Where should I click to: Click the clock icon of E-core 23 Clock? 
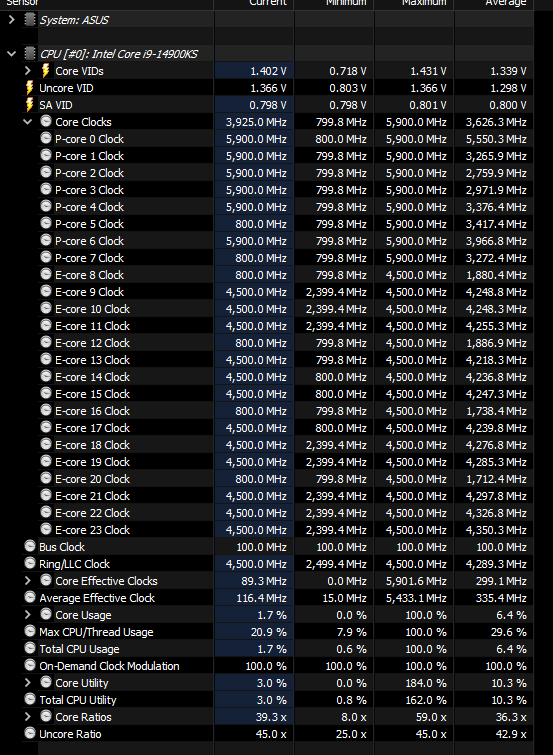pyautogui.click(x=46, y=529)
